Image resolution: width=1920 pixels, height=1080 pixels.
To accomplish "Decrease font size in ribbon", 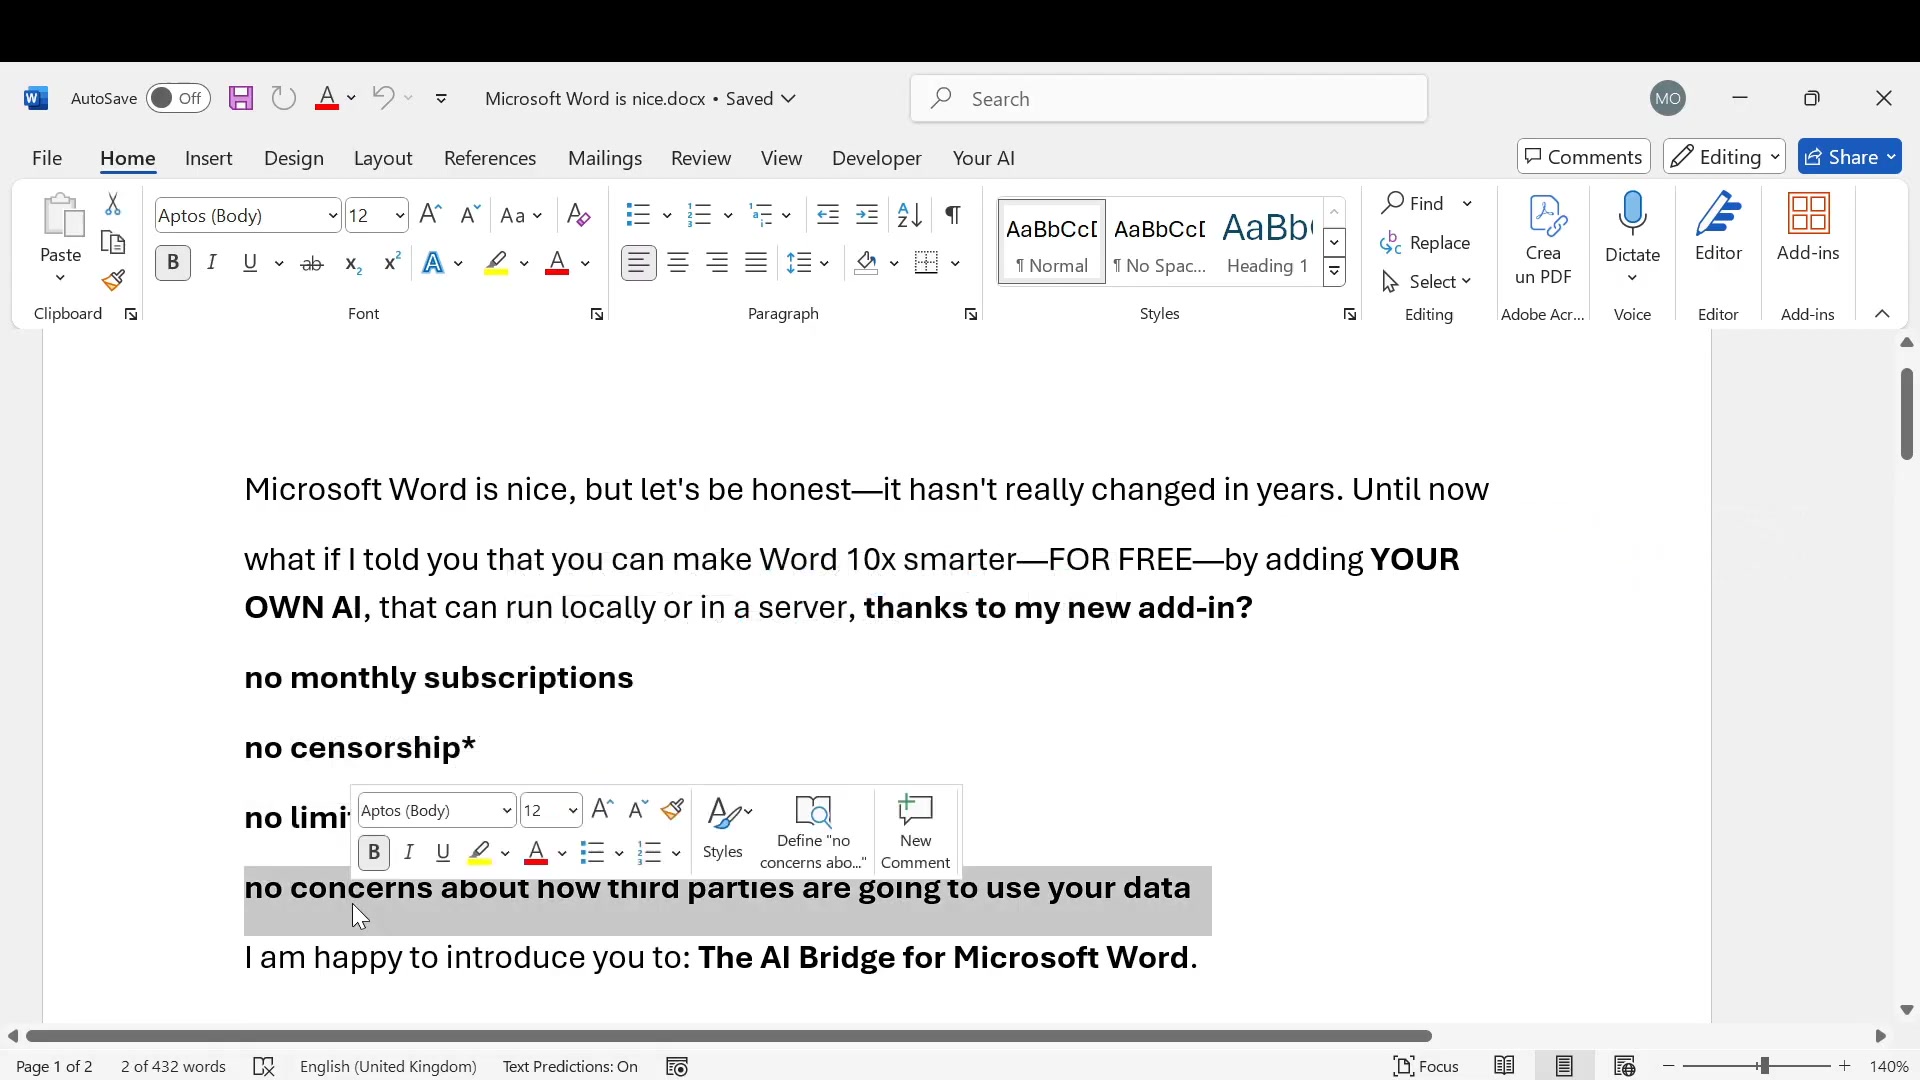I will pyautogui.click(x=469, y=214).
